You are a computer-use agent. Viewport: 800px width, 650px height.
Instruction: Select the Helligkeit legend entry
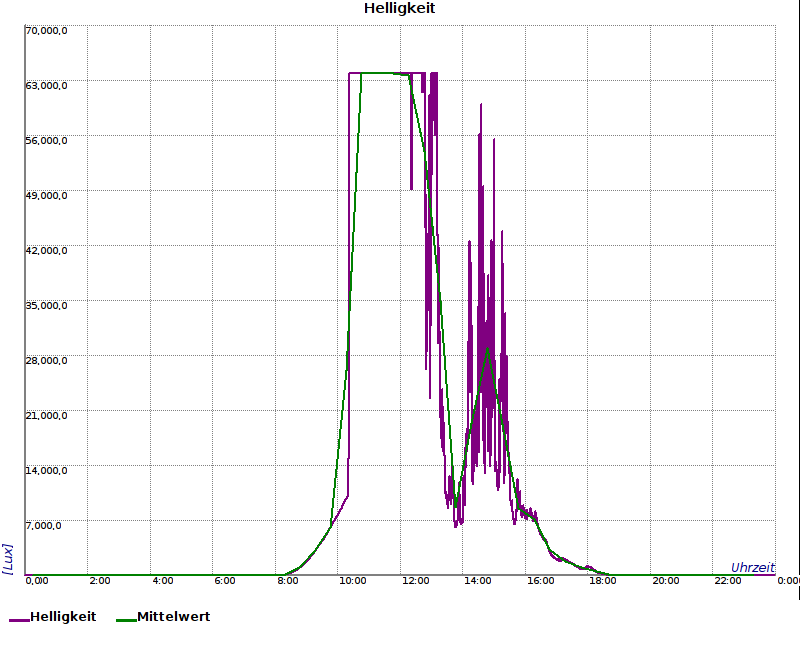53,617
